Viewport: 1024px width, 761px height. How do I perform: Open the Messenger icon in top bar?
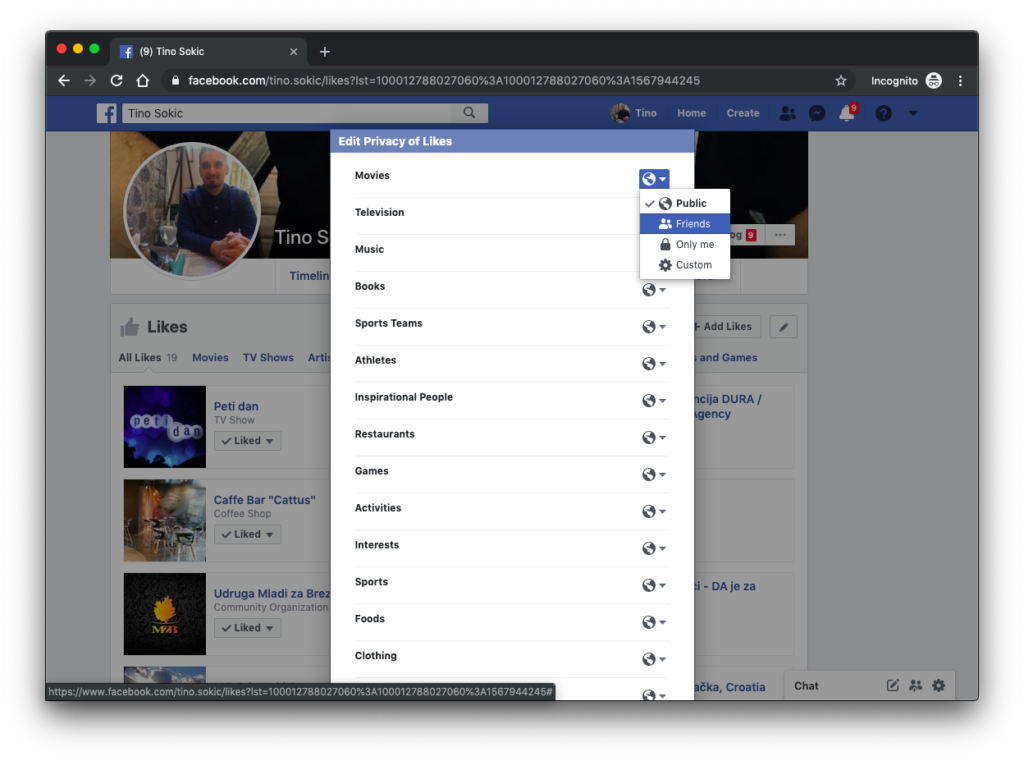(x=817, y=113)
